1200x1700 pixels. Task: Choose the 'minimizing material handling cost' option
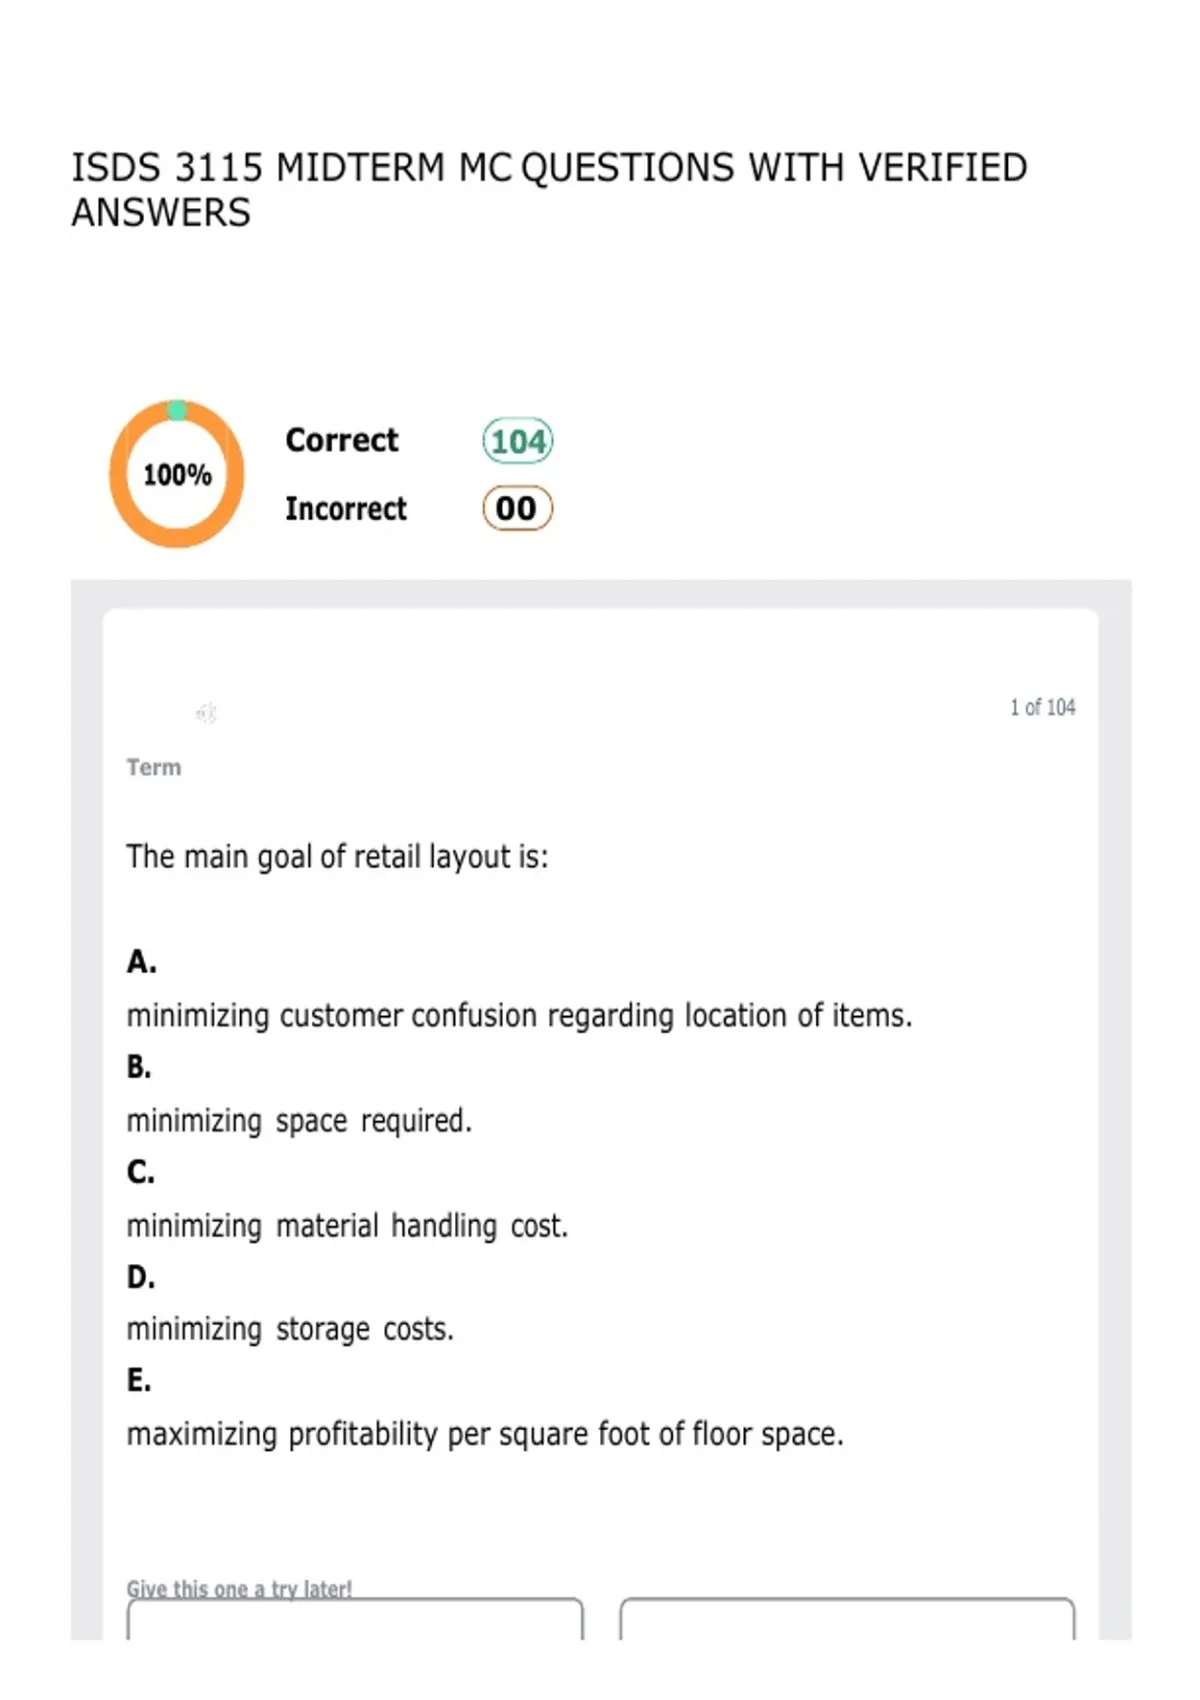[x=347, y=1226]
